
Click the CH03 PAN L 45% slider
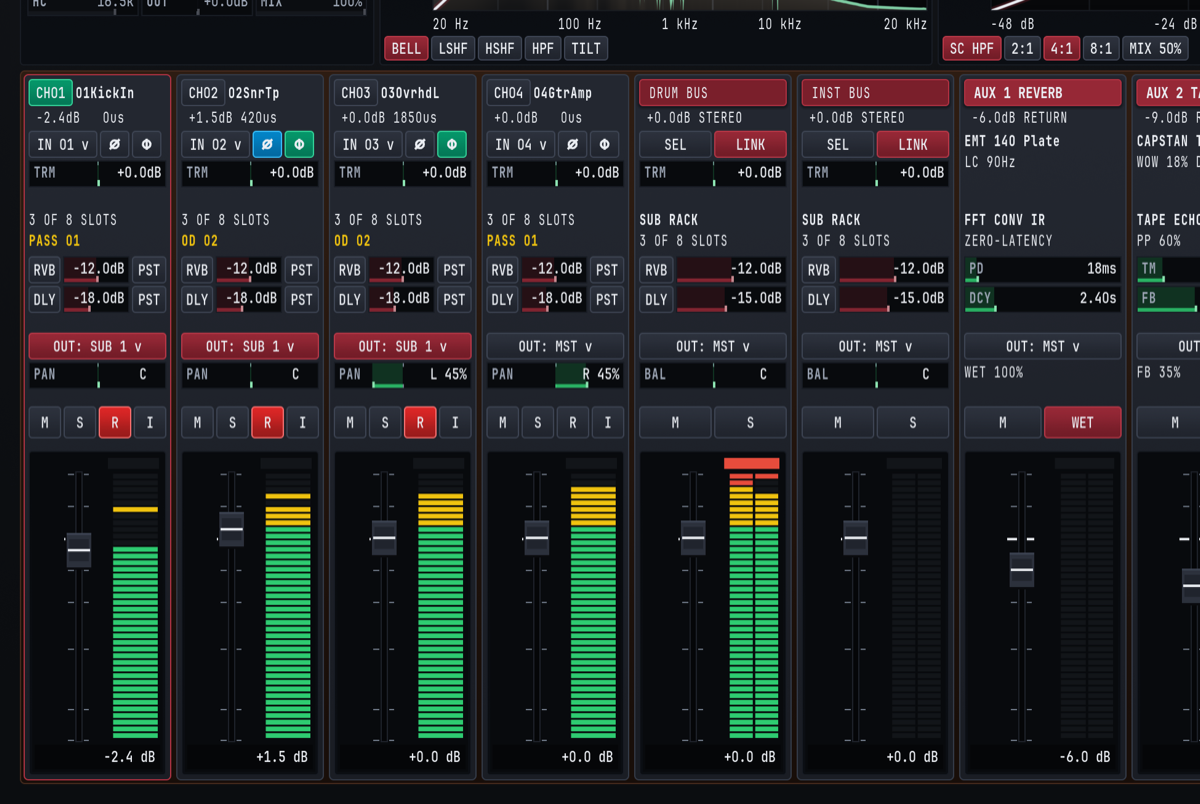[x=403, y=375]
